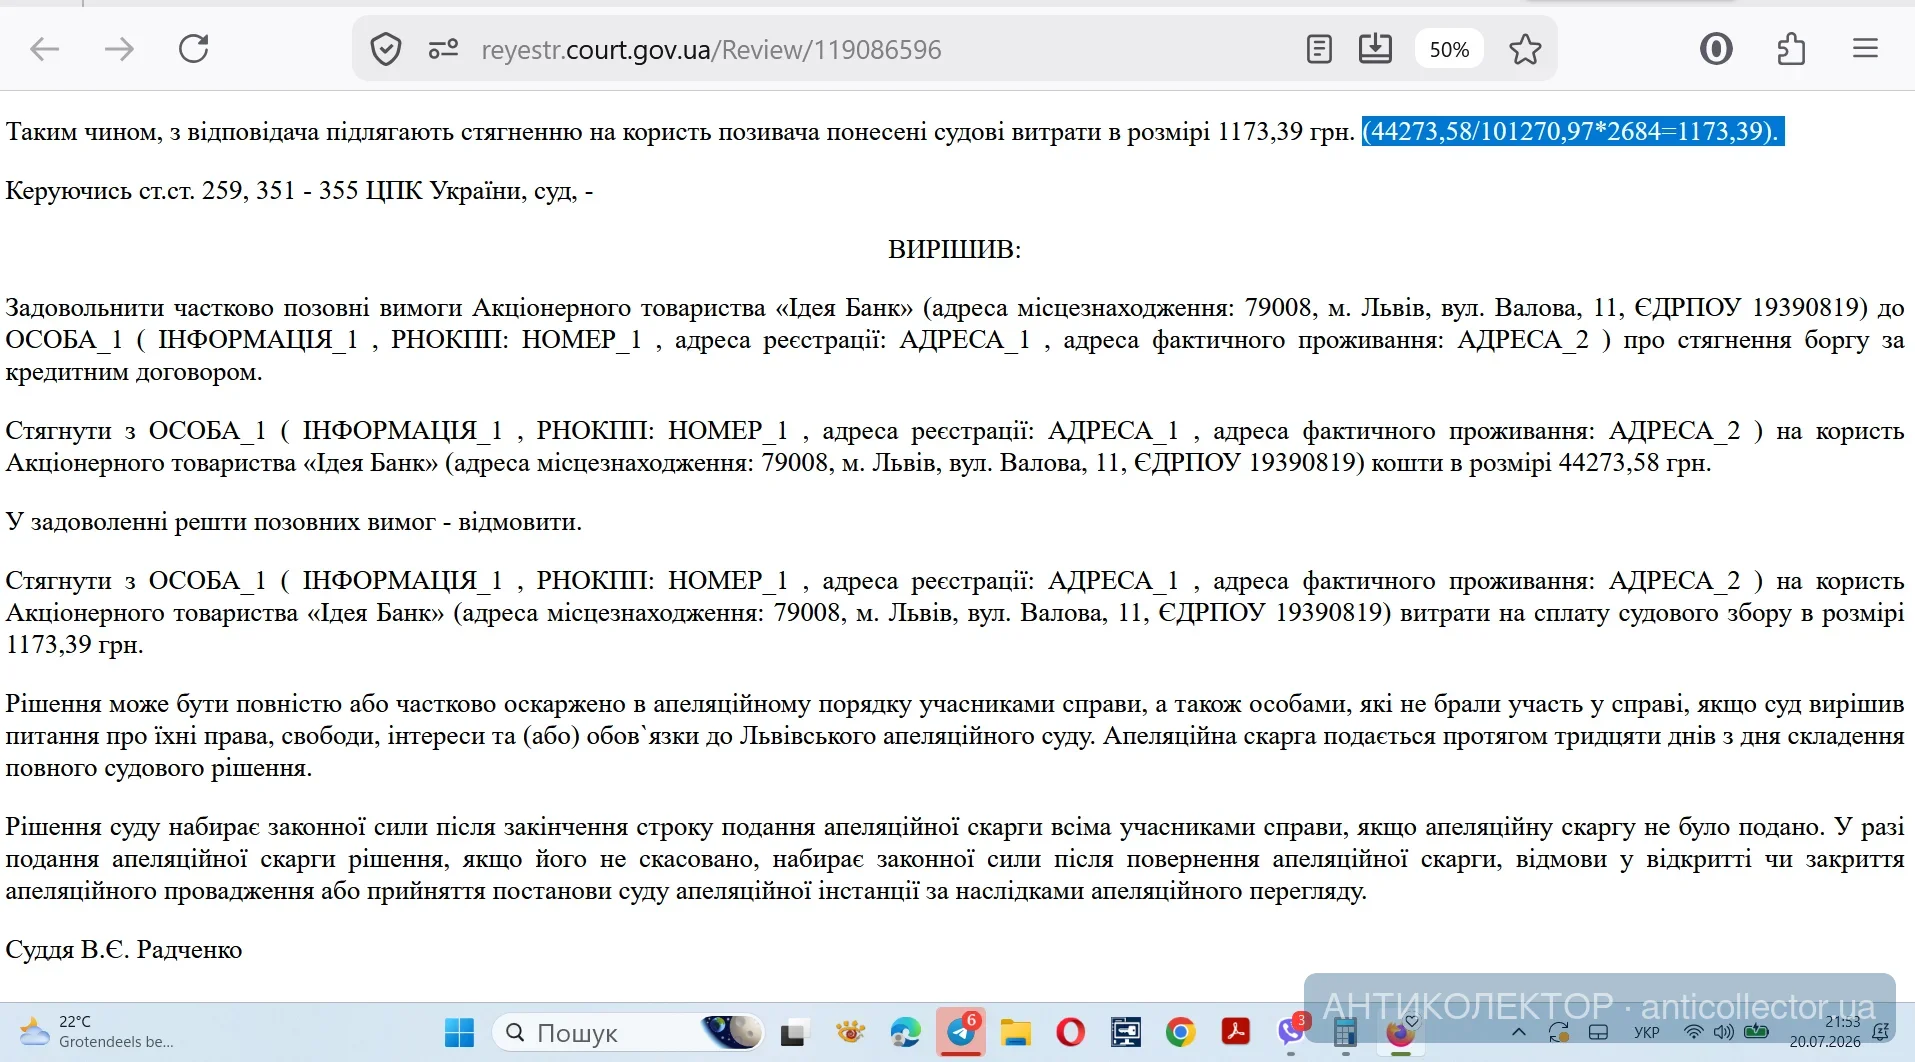Reset the 50% zoom level indicator
Viewport: 1915px width, 1062px height.
coord(1449,49)
